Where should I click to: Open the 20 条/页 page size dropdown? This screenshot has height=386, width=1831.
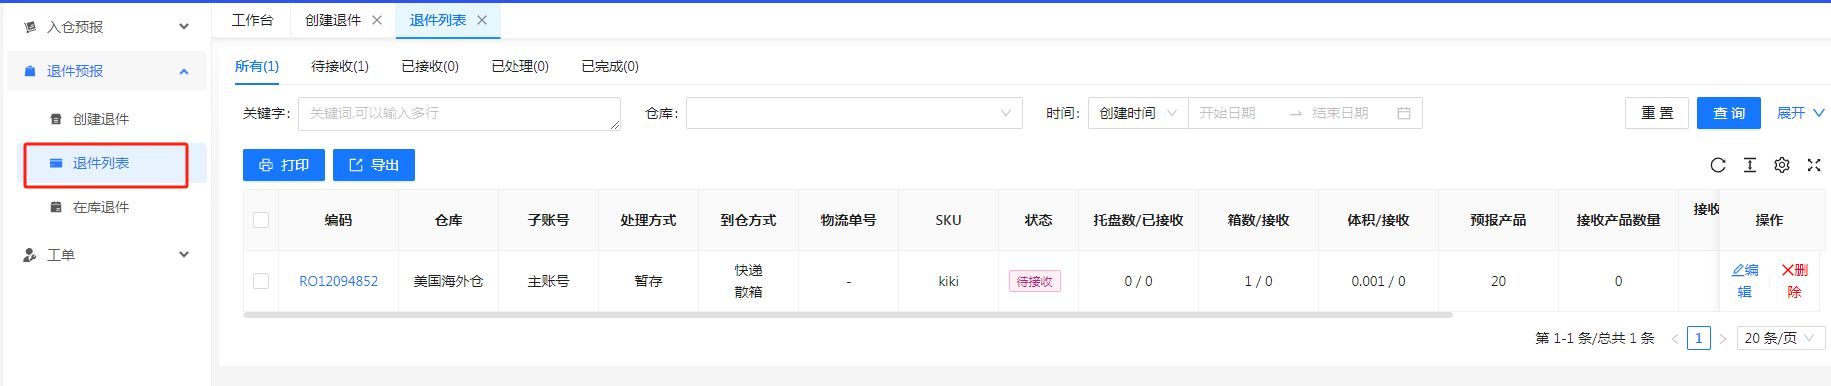pos(1780,338)
